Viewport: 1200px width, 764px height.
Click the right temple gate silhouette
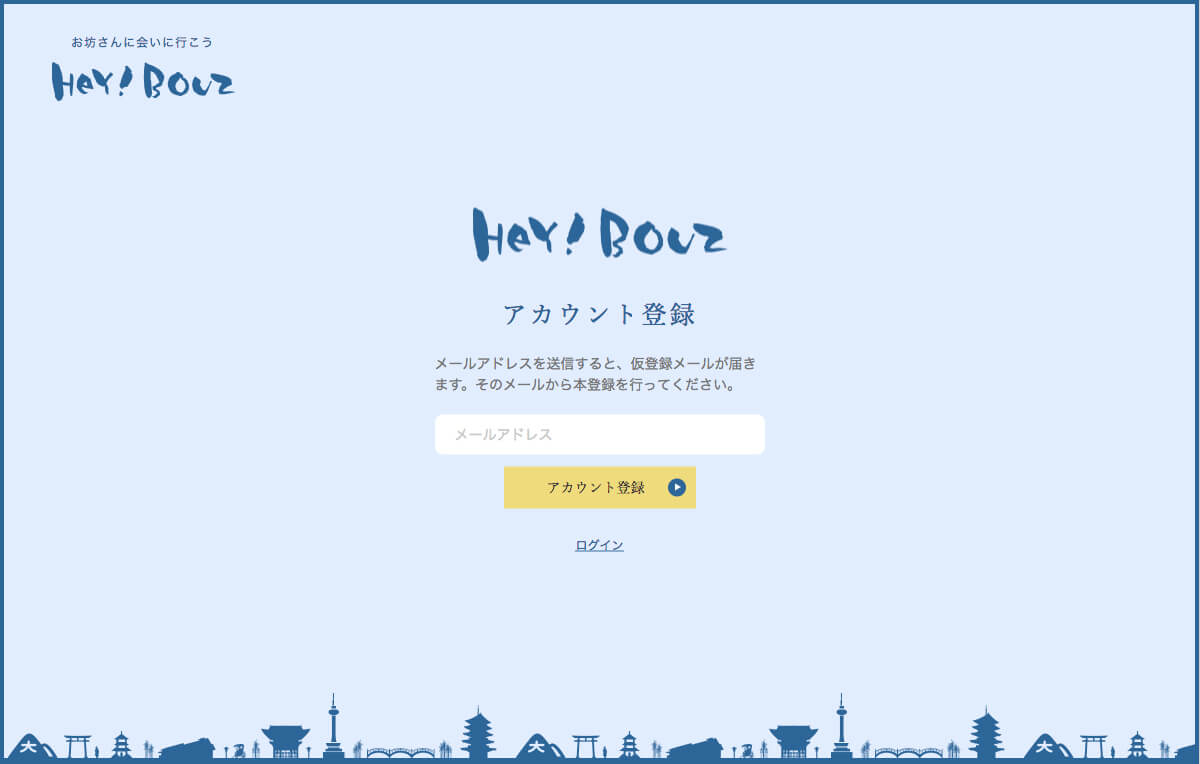794,741
